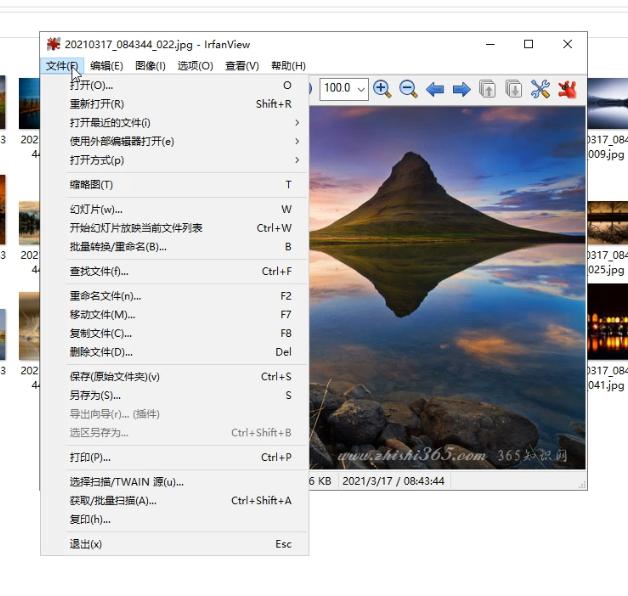Click file name ending 009.jpg in background window

[x=606, y=154]
